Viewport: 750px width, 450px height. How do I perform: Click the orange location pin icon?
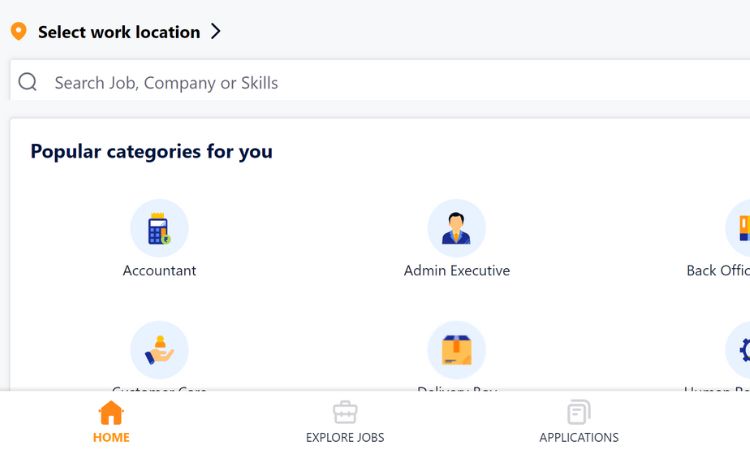[x=18, y=31]
